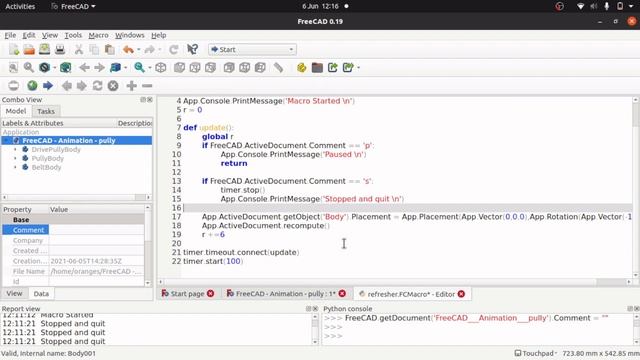This screenshot has height=360, width=640.
Task: Click the web Zoom Out minus icon
Action: [x=147, y=85]
